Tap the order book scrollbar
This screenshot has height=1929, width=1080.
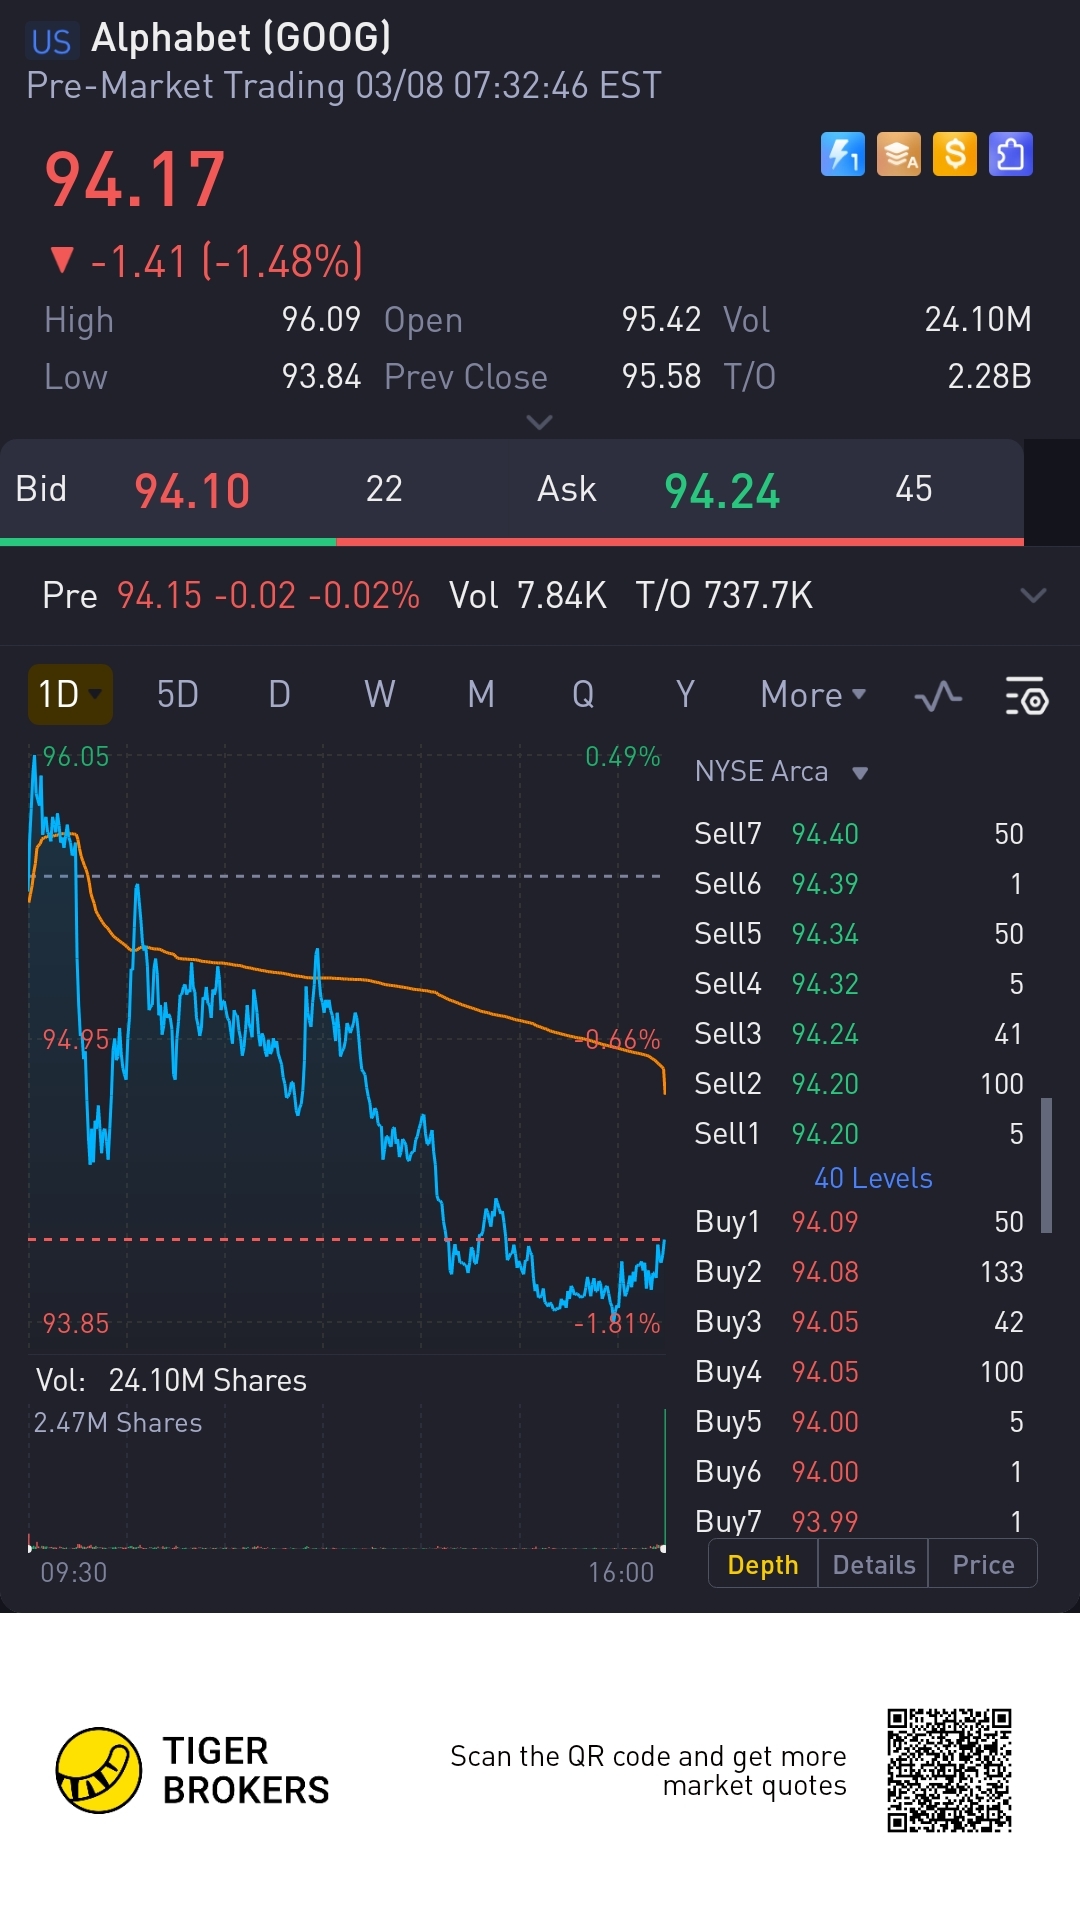click(1046, 1165)
